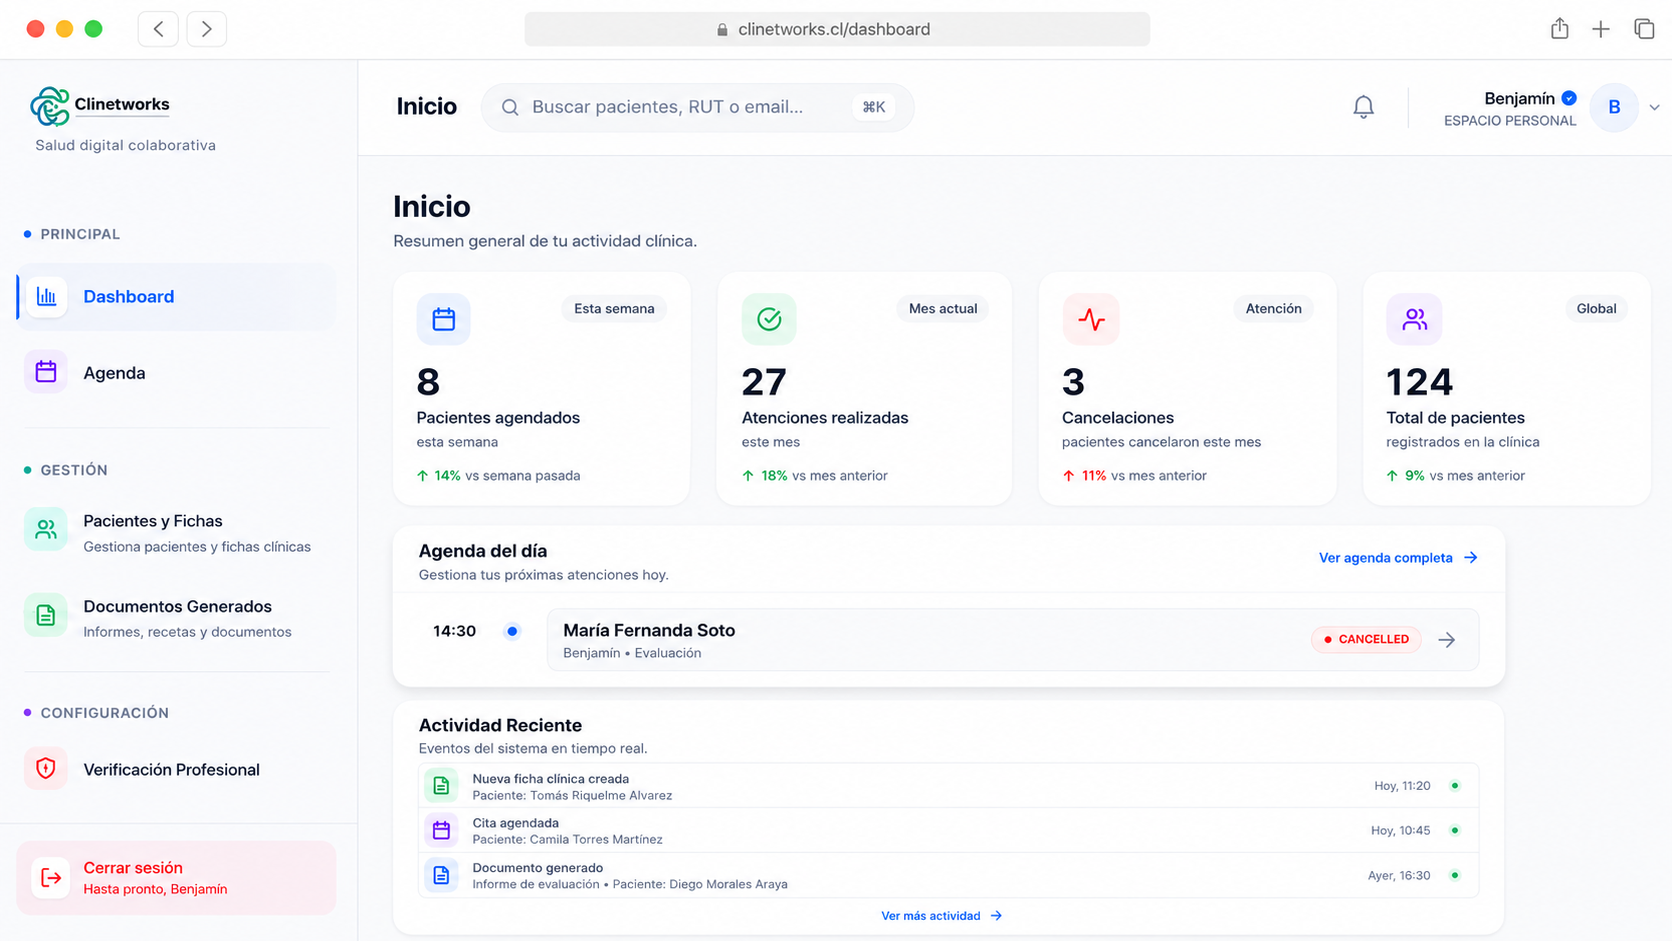The image size is (1672, 941).
Task: Click calendar icon of Cita agendada row
Action: point(441,830)
